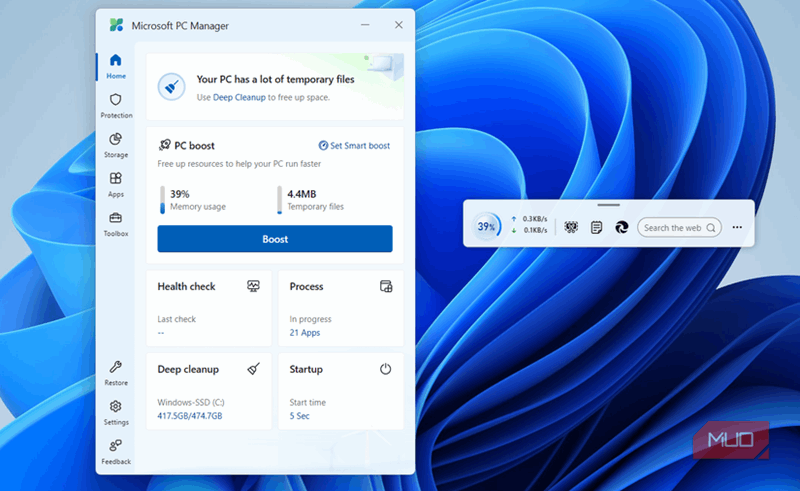800x491 pixels.
Task: Open Set Smart boost option
Action: [354, 146]
